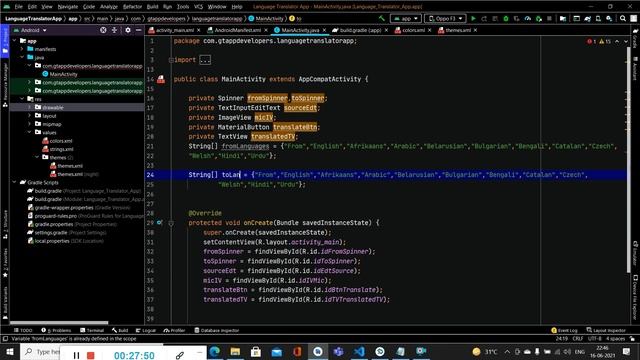Viewport: 640px width, 360px height.
Task: Click Select Opened File target icon
Action: coord(103,30)
